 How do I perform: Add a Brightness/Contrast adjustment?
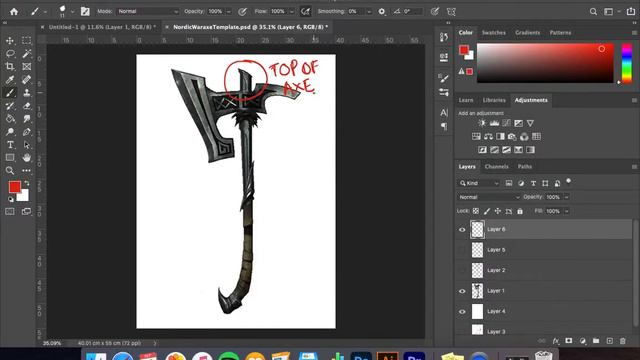(482, 123)
